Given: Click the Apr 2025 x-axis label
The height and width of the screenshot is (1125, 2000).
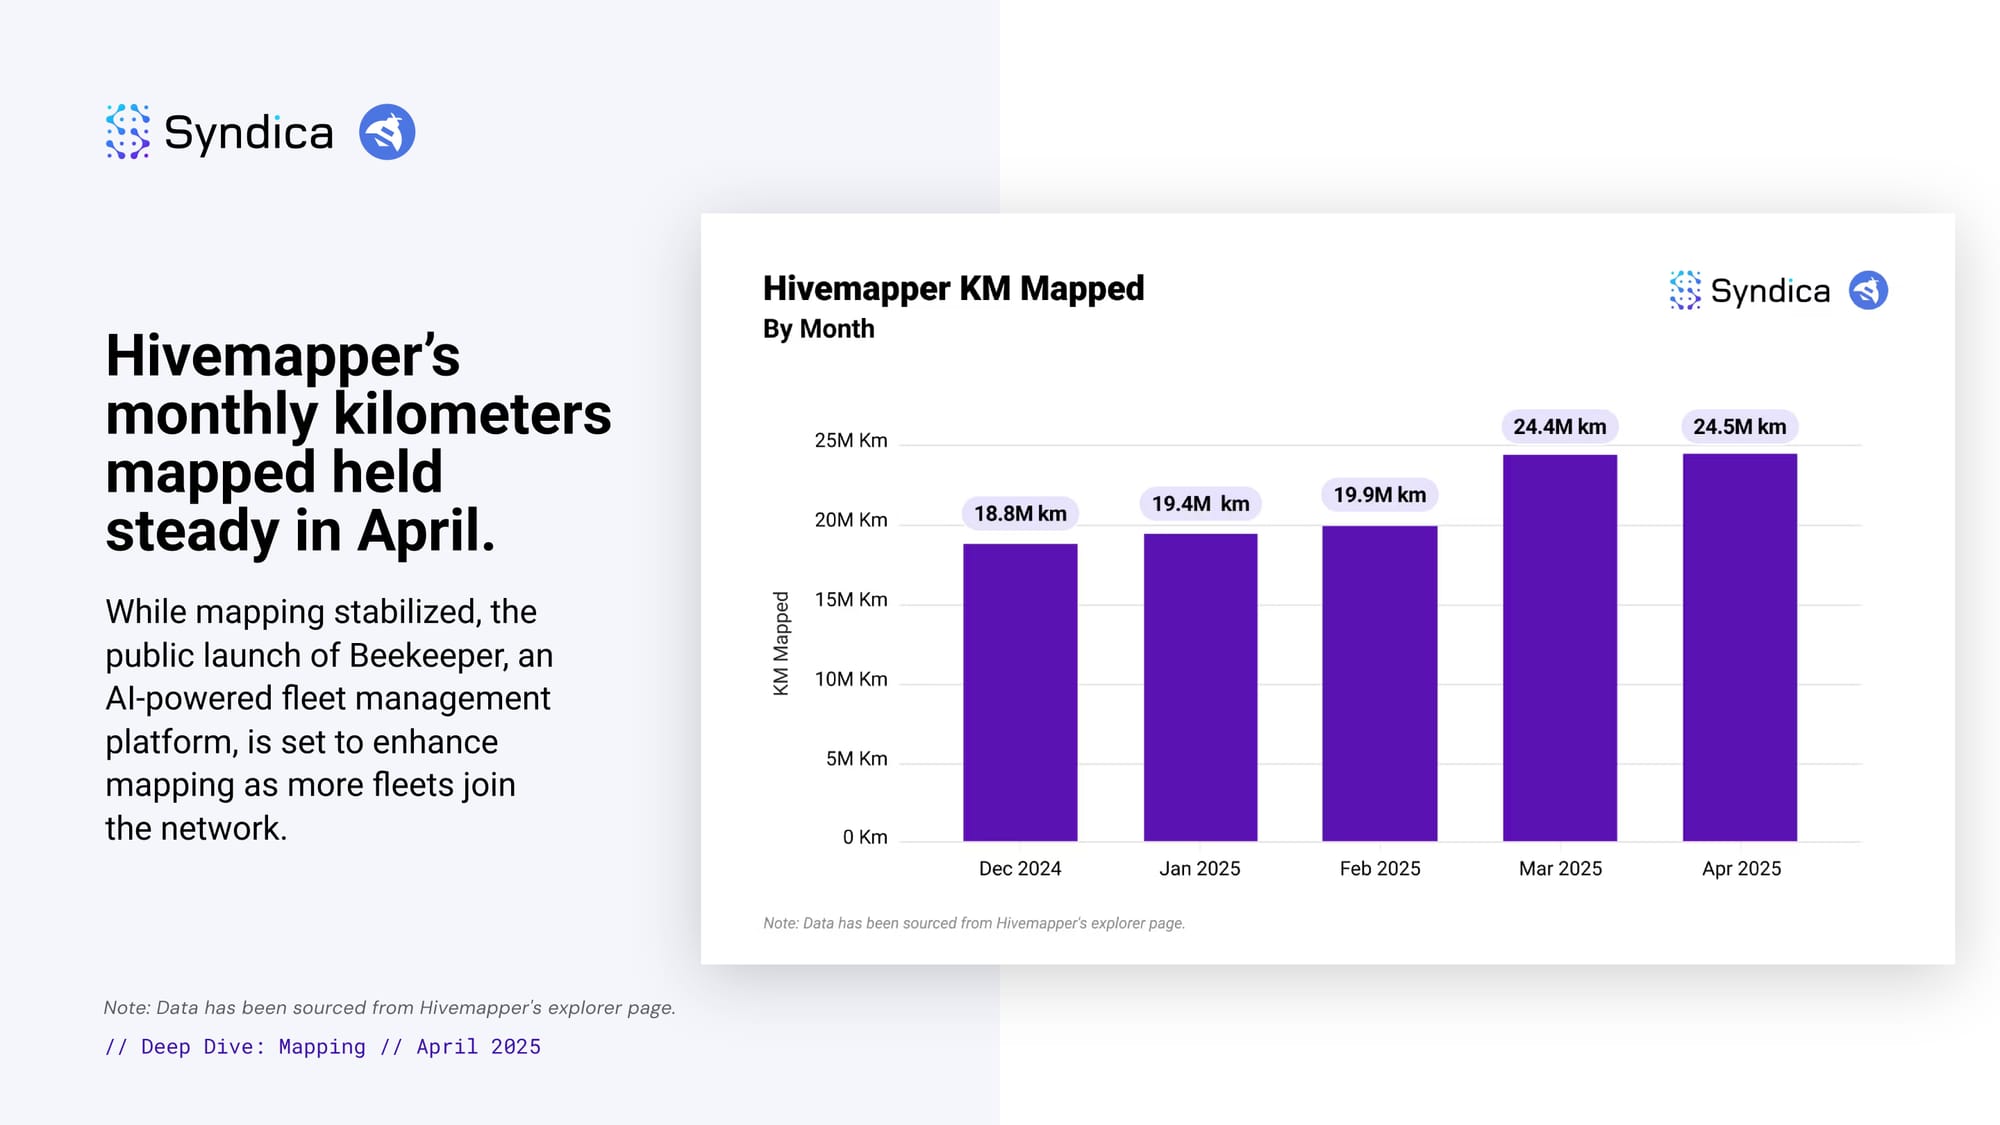Looking at the screenshot, I should pos(1741,868).
